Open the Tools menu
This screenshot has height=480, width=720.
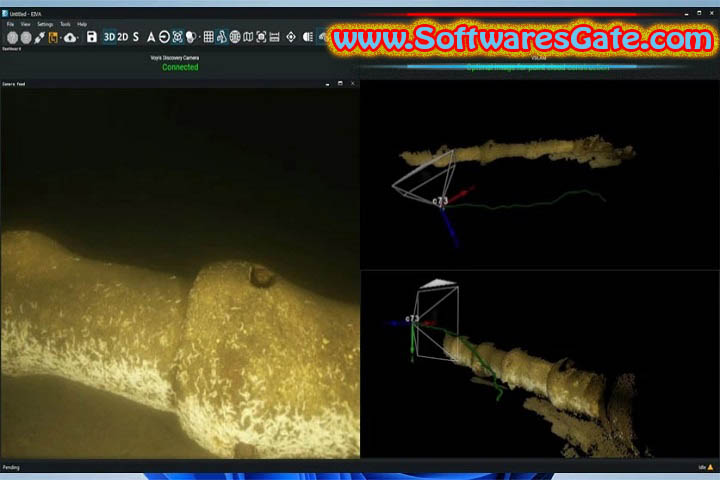[65, 24]
